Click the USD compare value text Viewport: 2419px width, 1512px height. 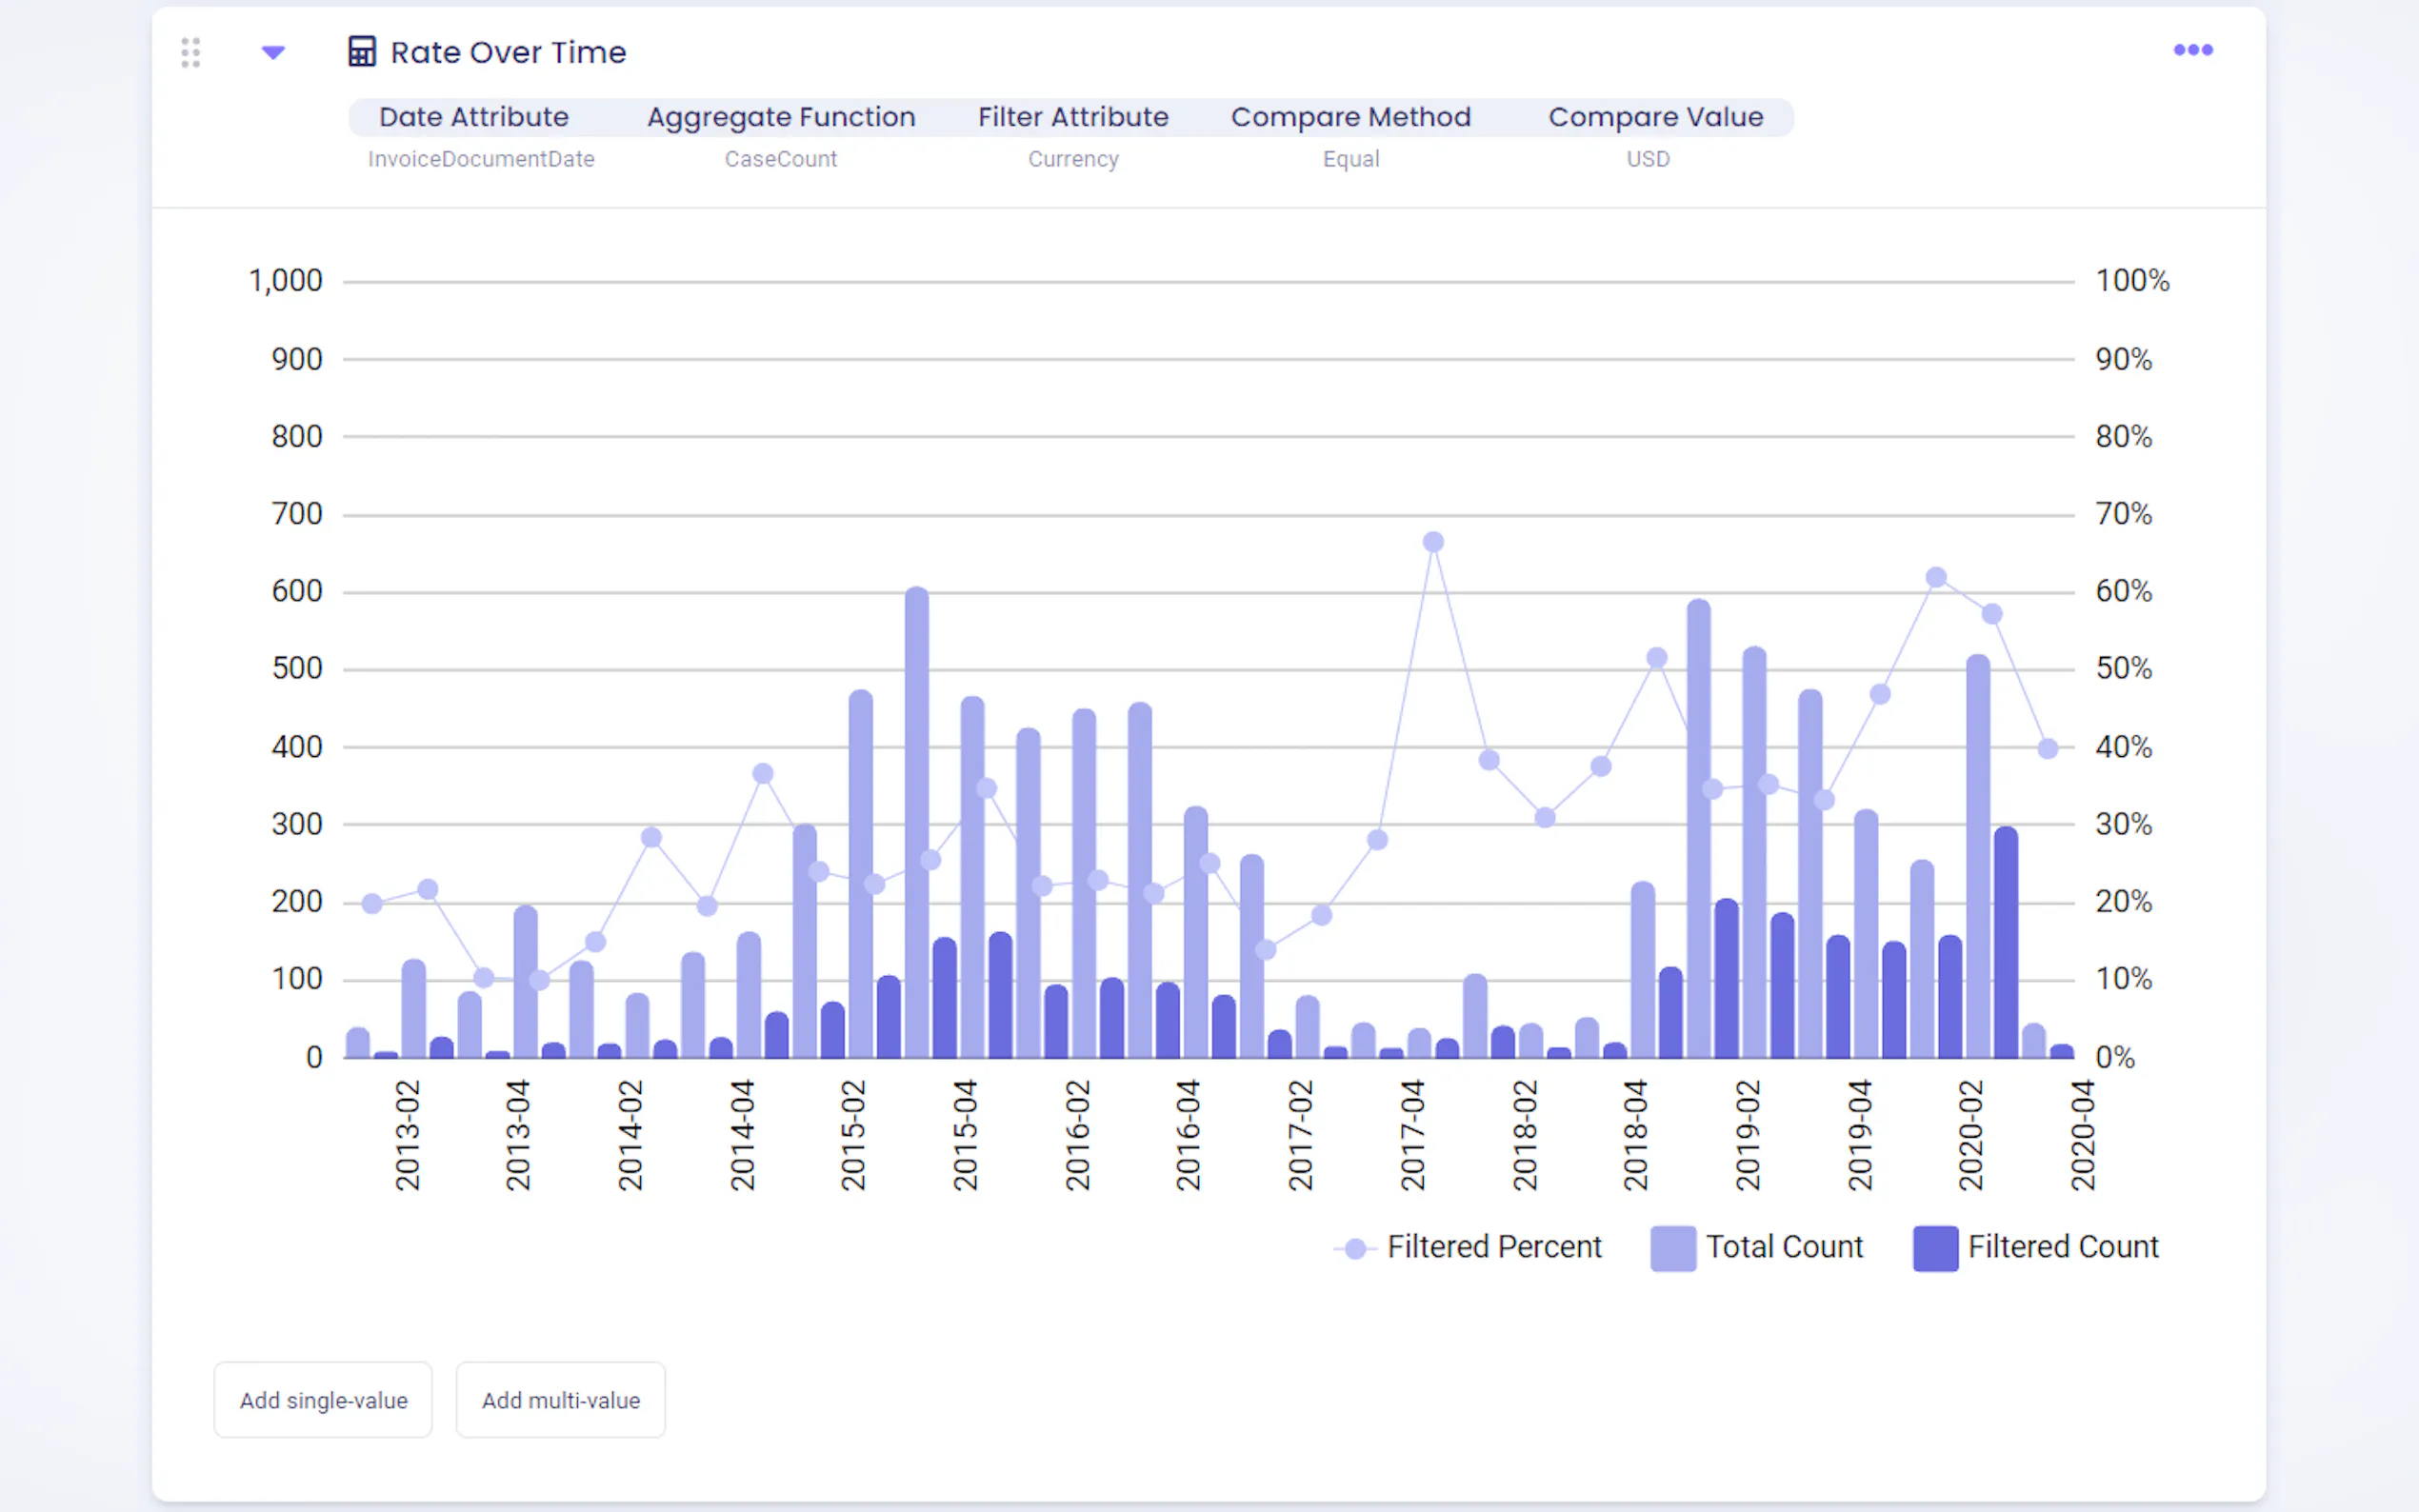tap(1647, 159)
